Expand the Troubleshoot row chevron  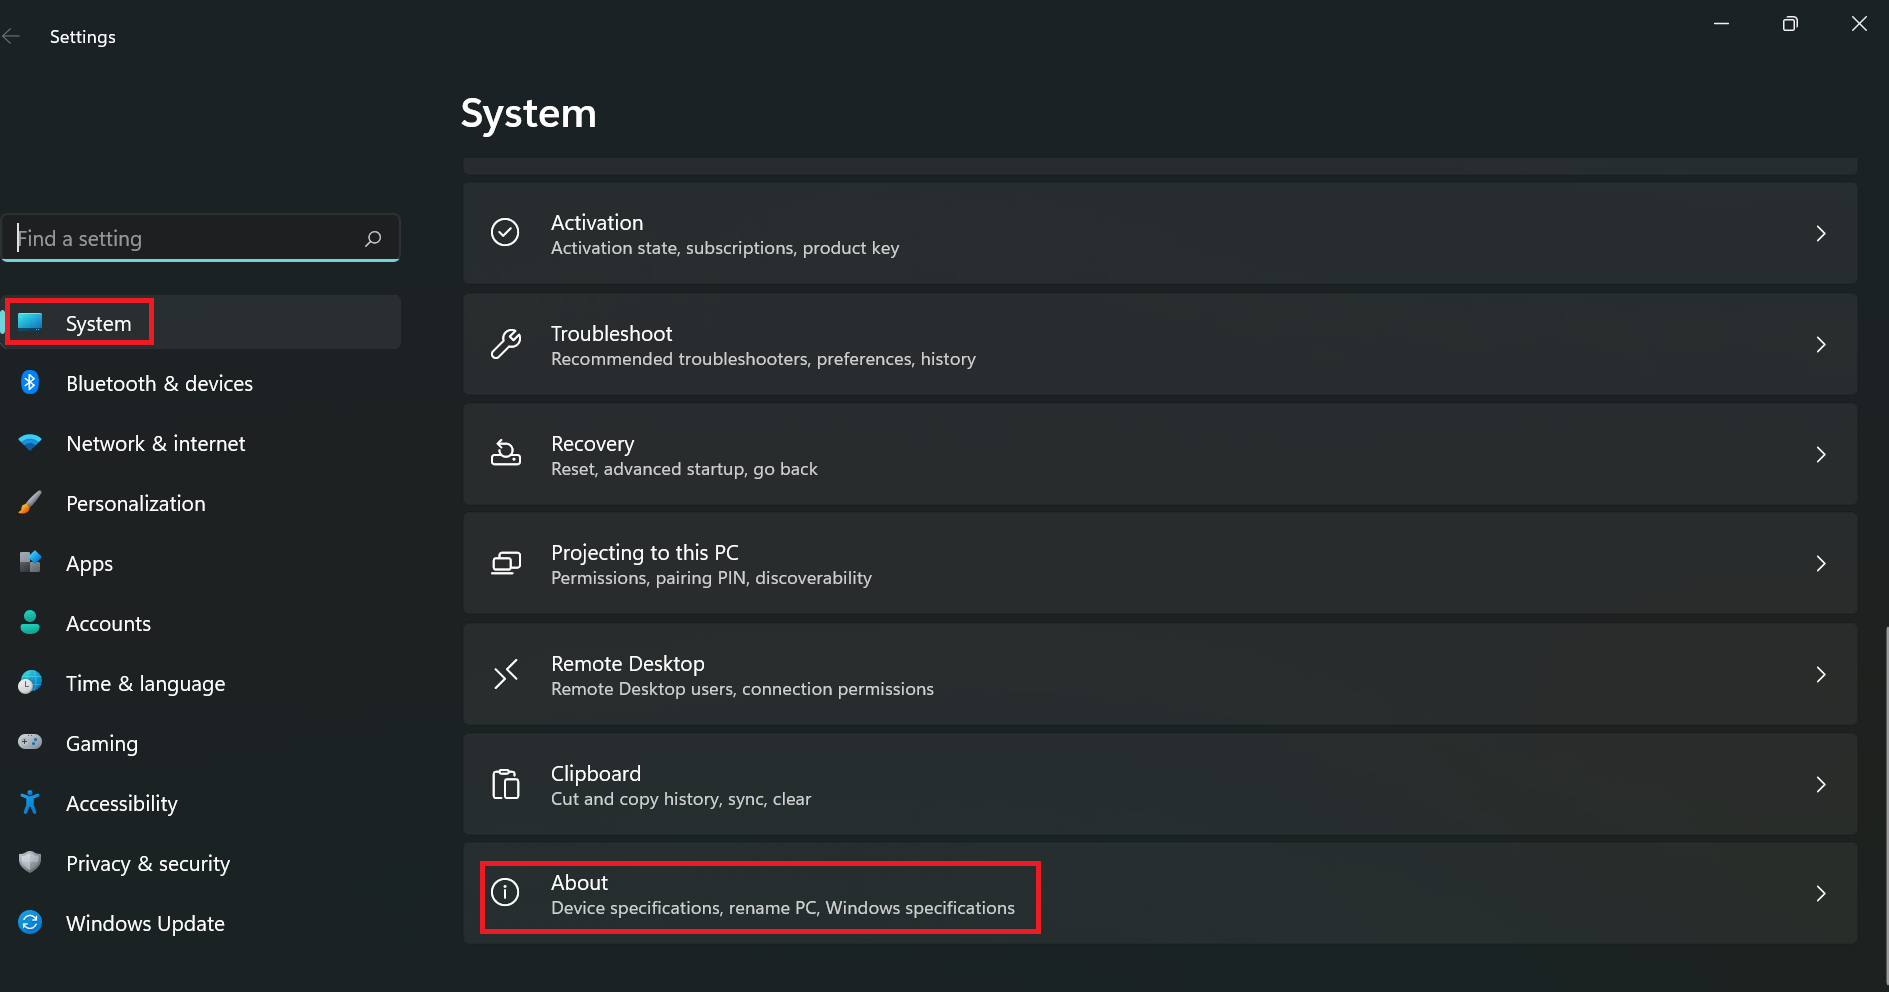point(1821,344)
